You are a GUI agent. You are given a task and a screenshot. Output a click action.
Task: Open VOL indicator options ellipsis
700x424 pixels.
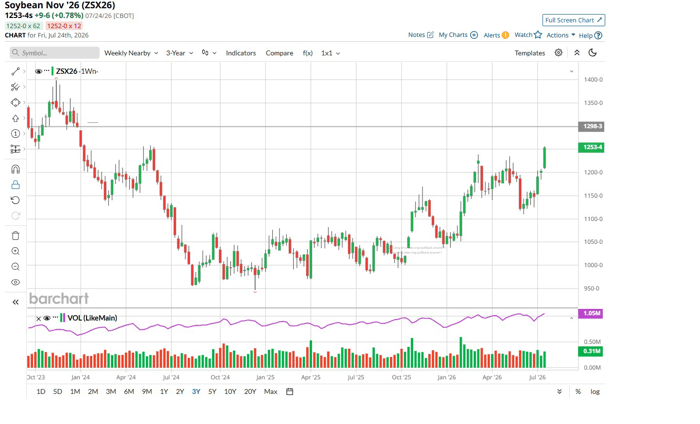(x=55, y=318)
